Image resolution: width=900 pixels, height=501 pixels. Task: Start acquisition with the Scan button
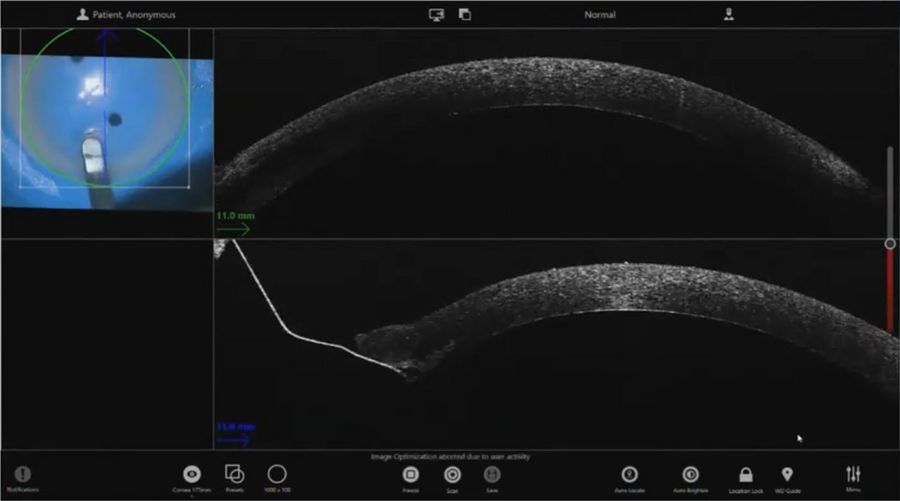(452, 475)
